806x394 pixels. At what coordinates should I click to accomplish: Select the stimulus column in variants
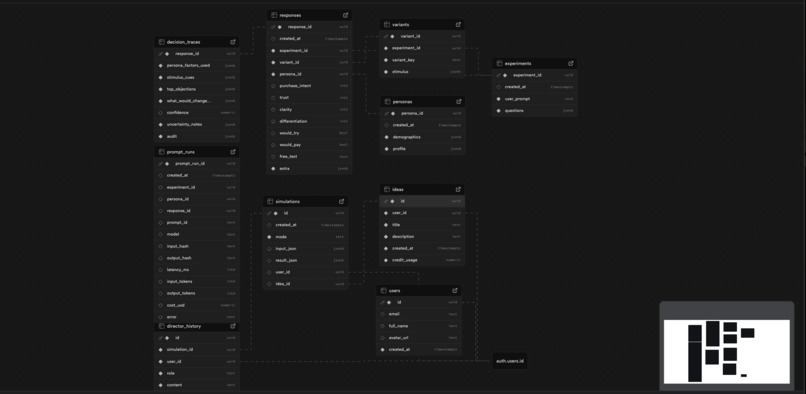pyautogui.click(x=422, y=71)
